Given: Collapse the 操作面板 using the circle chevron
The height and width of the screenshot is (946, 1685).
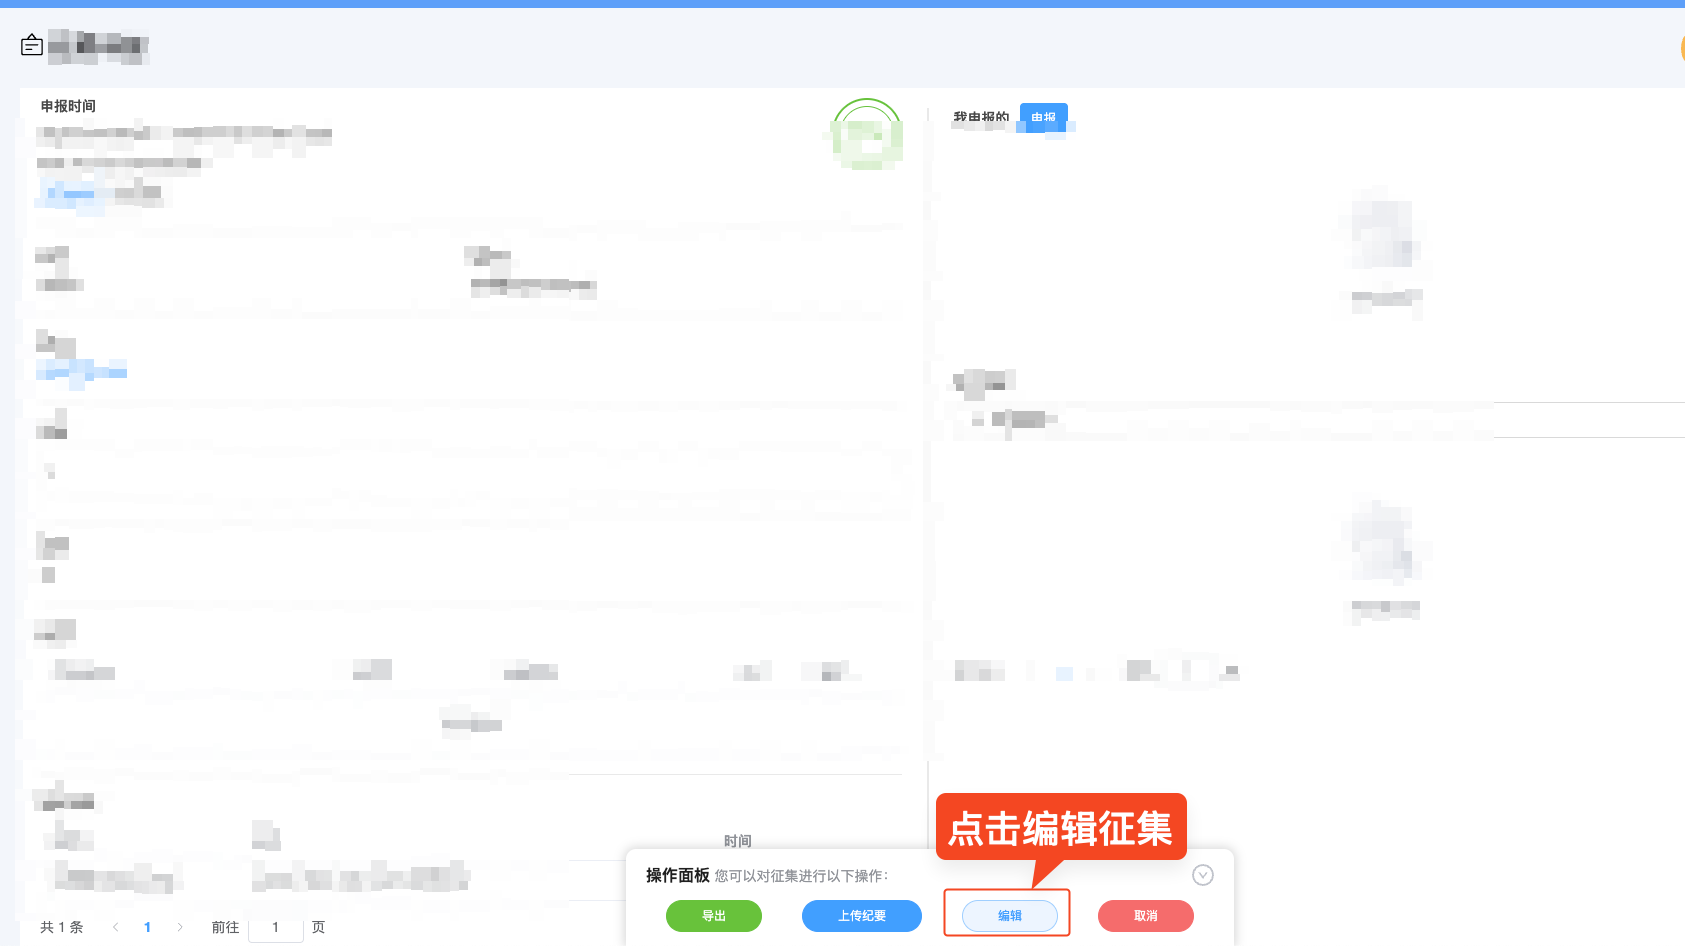Looking at the screenshot, I should click(1203, 875).
